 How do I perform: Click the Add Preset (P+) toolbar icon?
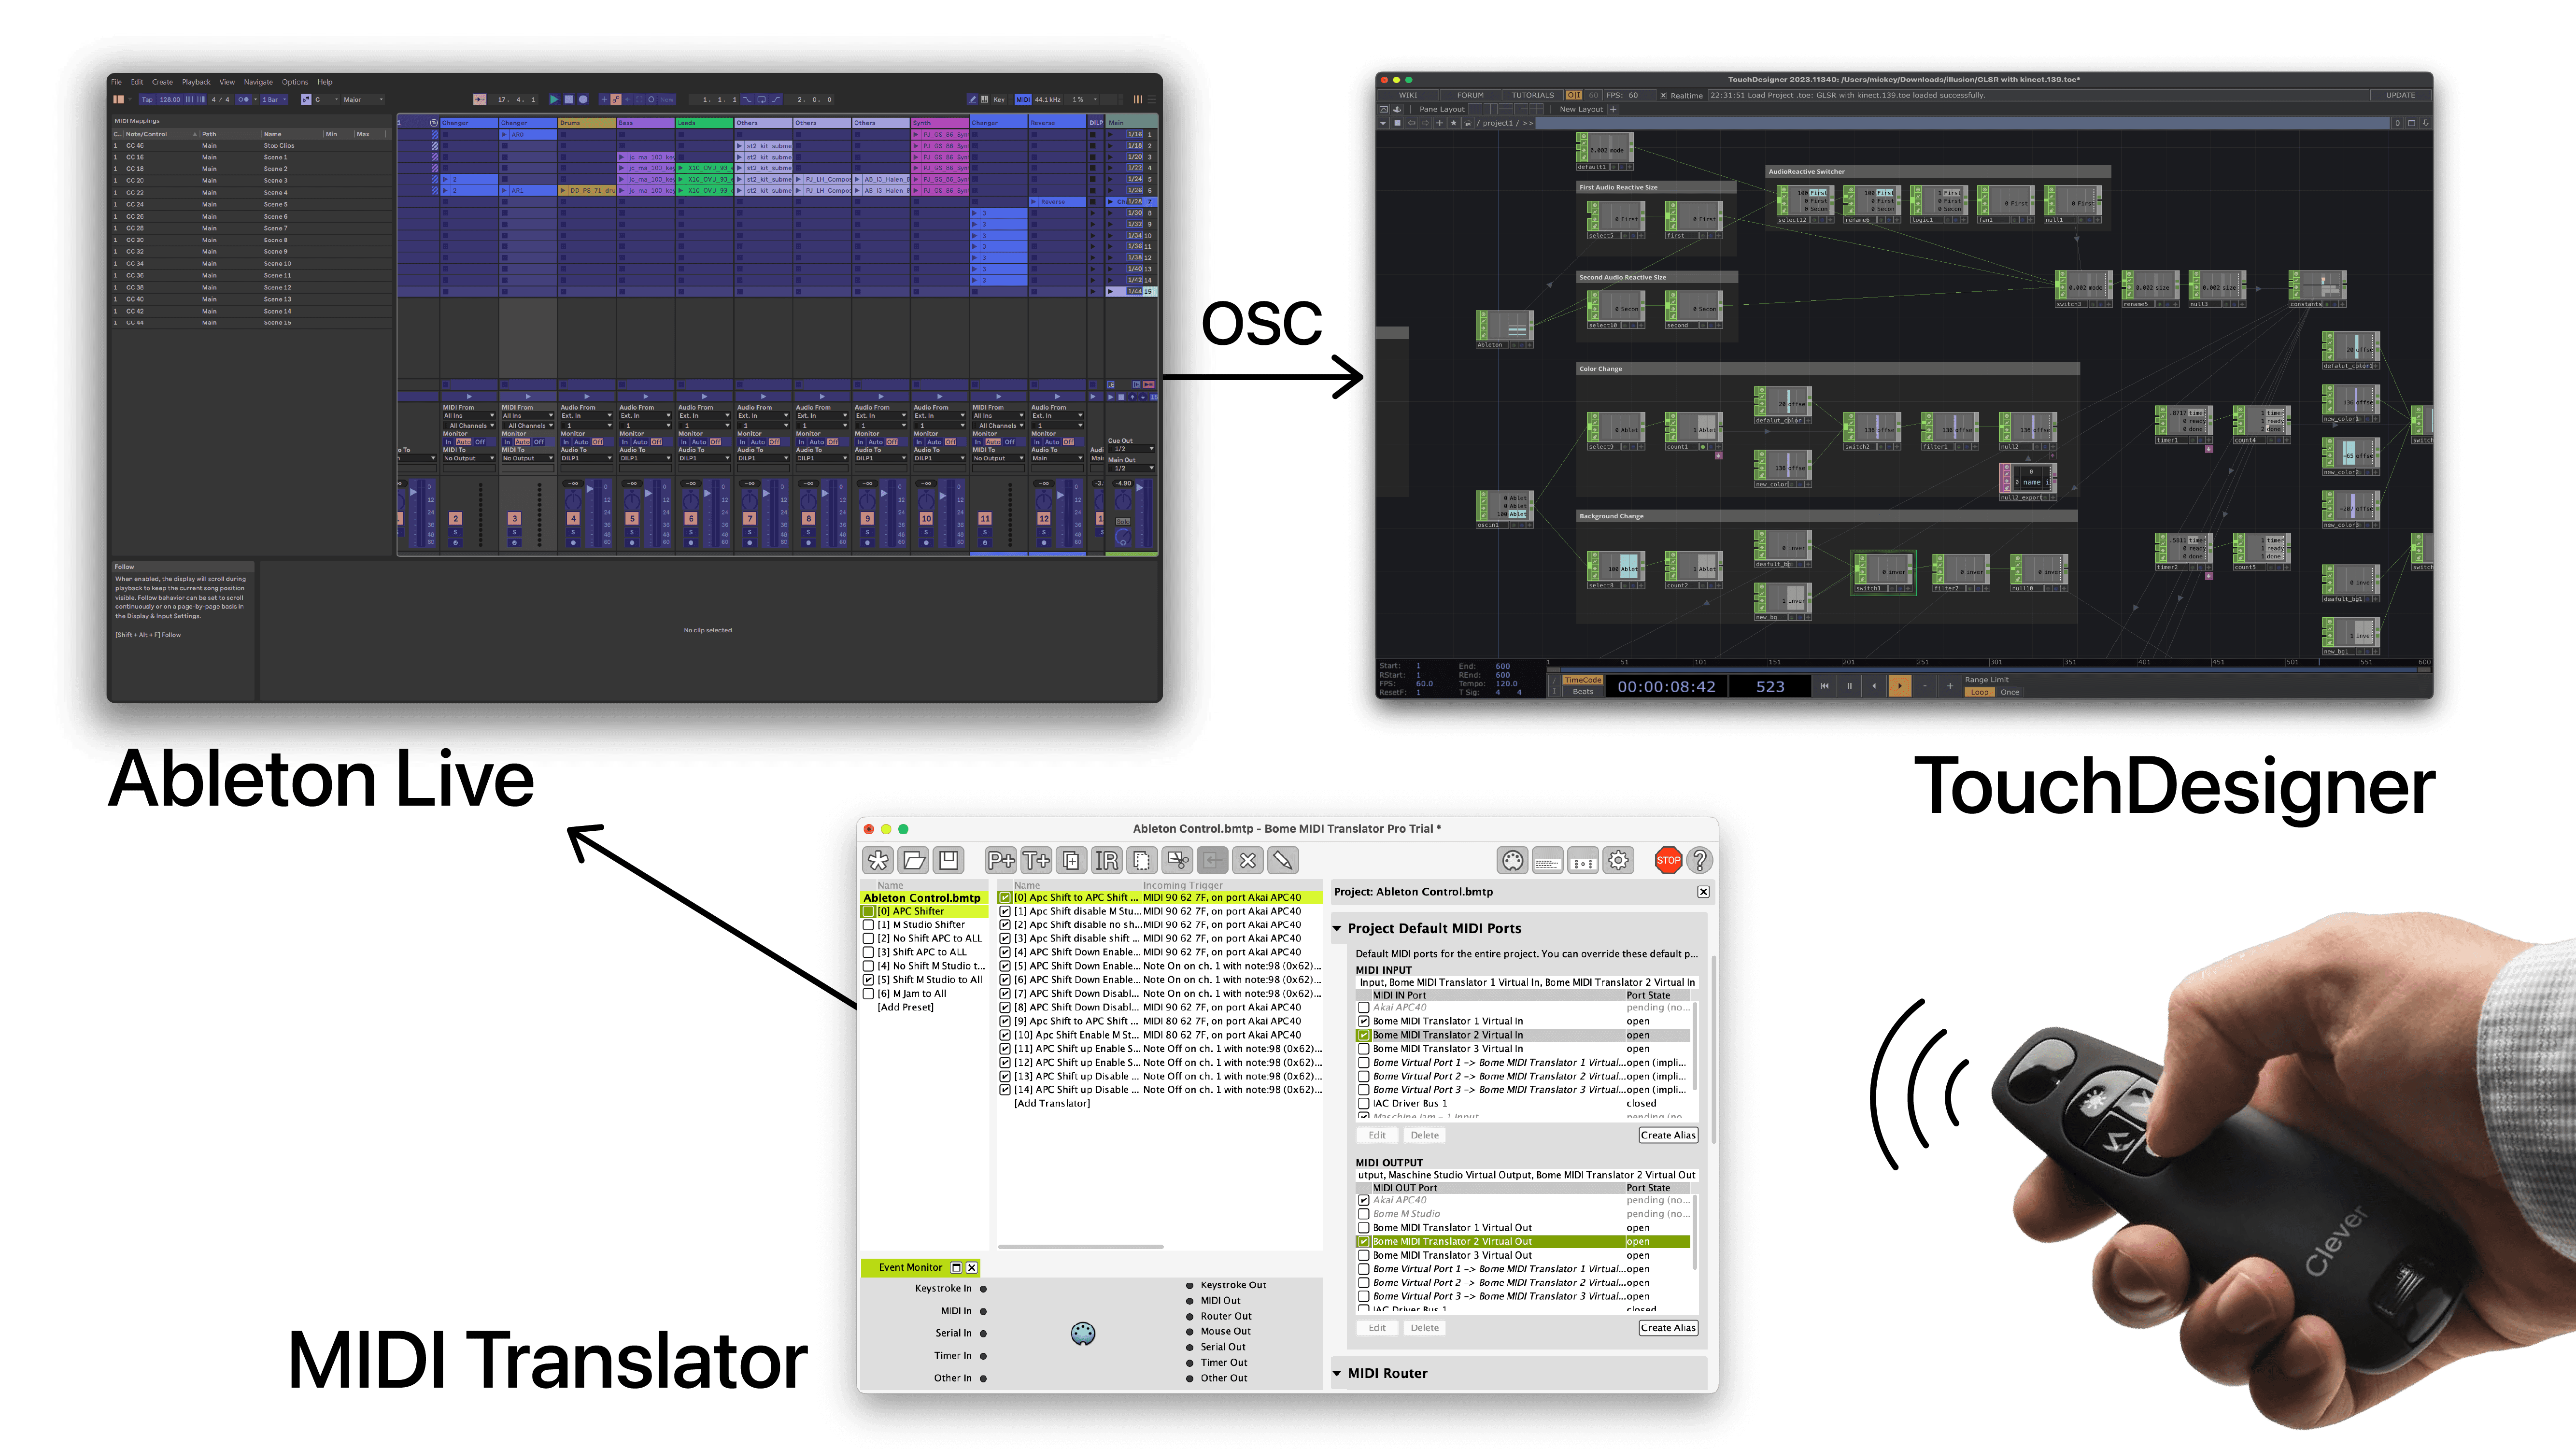click(x=1000, y=860)
